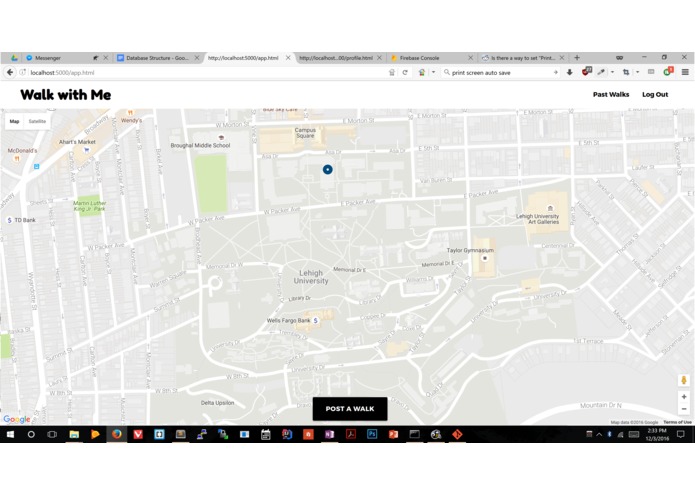This screenshot has width=695, height=494.
Task: Click the eyedropper color picker toolbar icon
Action: (x=601, y=72)
